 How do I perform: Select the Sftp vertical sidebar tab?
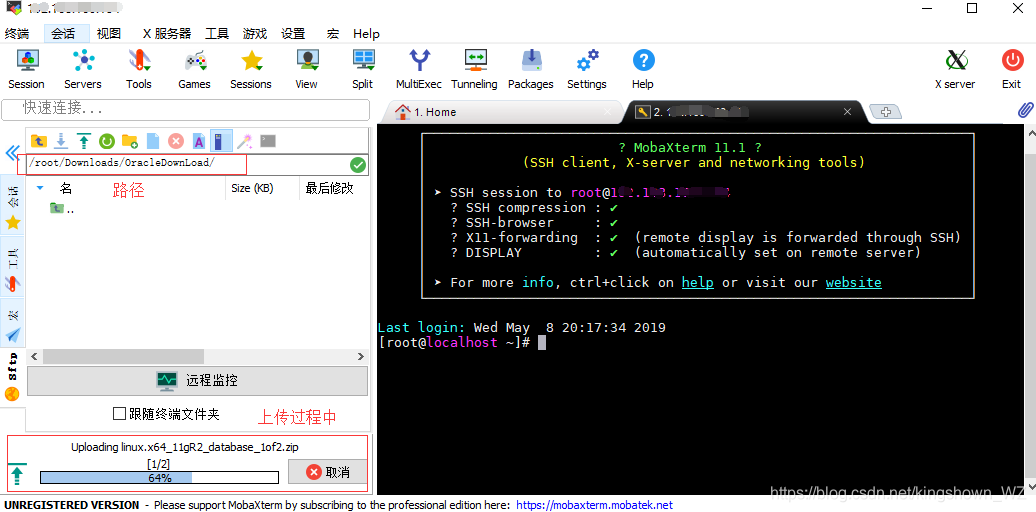[13, 375]
